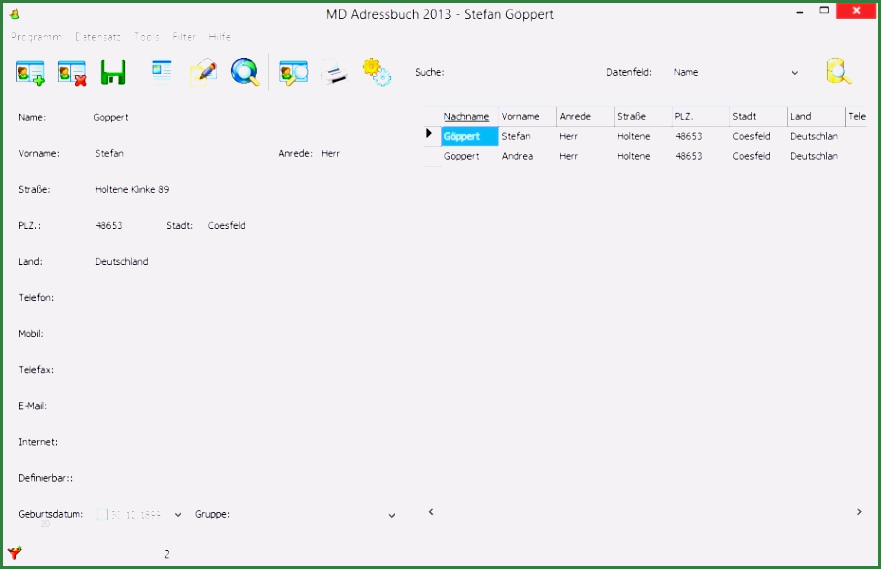This screenshot has height=569, width=881.
Task: Maximize the MD Adressbuch window
Action: point(824,11)
